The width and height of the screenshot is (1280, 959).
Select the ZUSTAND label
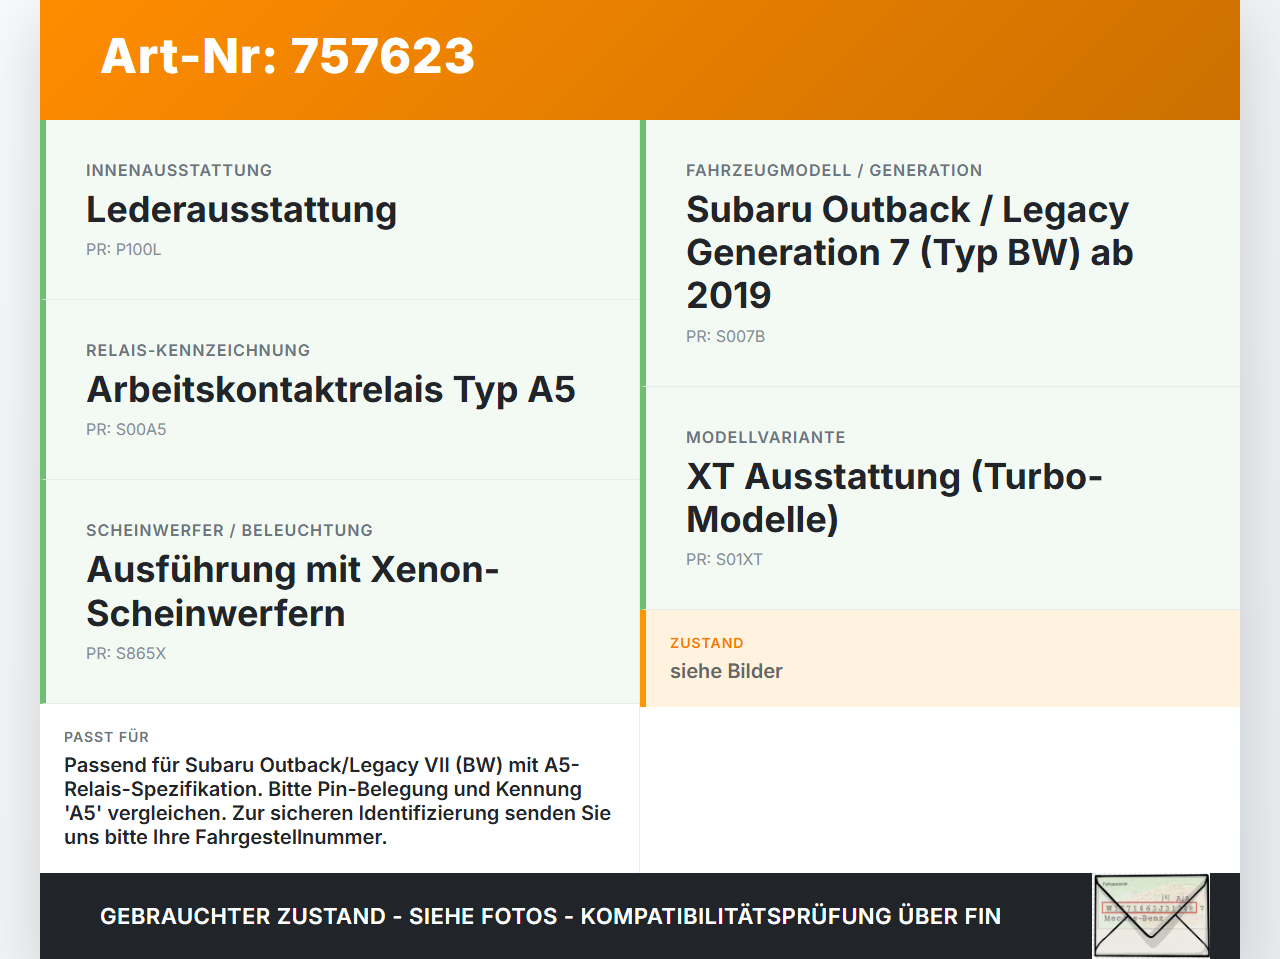pyautogui.click(x=707, y=643)
